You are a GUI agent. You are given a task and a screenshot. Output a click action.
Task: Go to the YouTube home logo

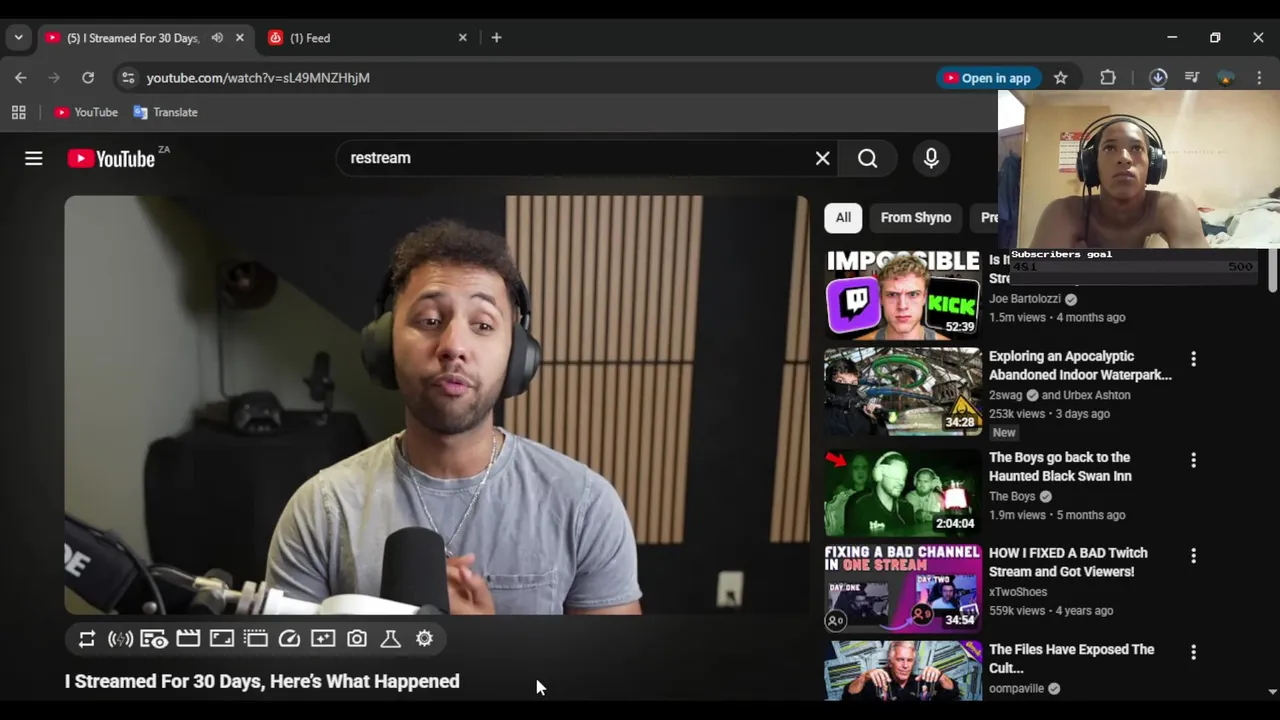111,158
